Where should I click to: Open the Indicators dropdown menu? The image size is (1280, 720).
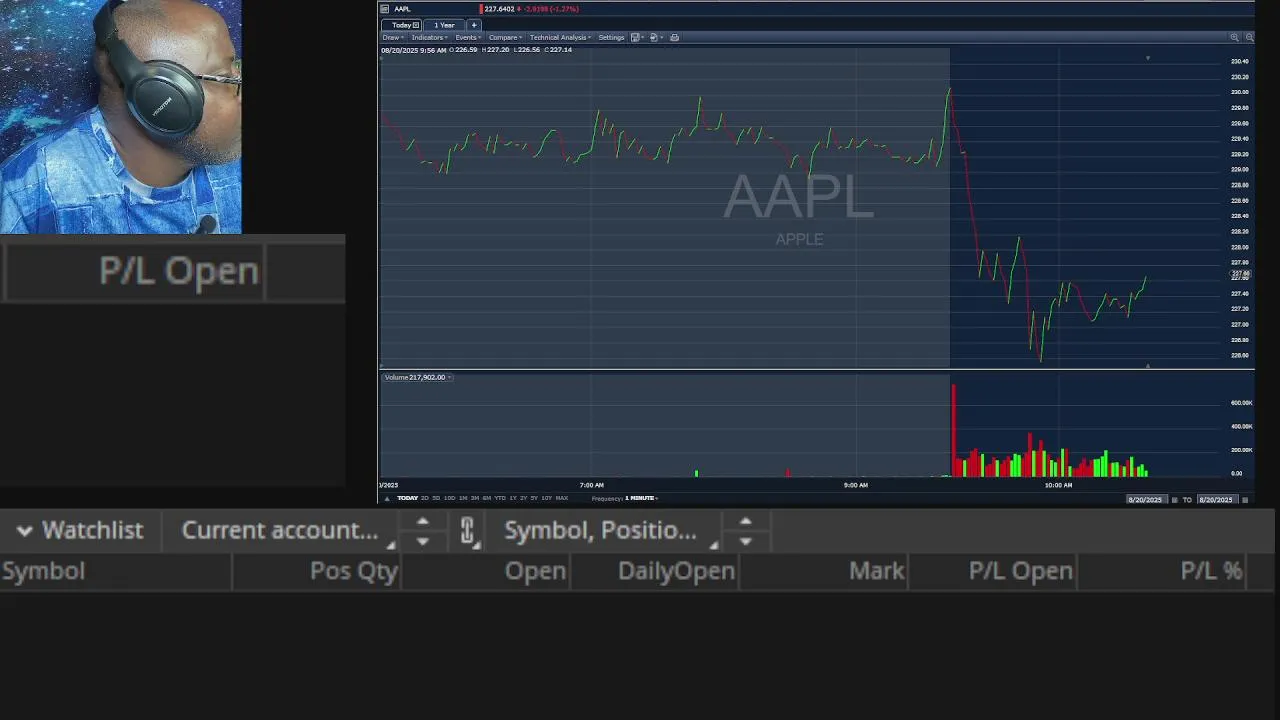430,37
